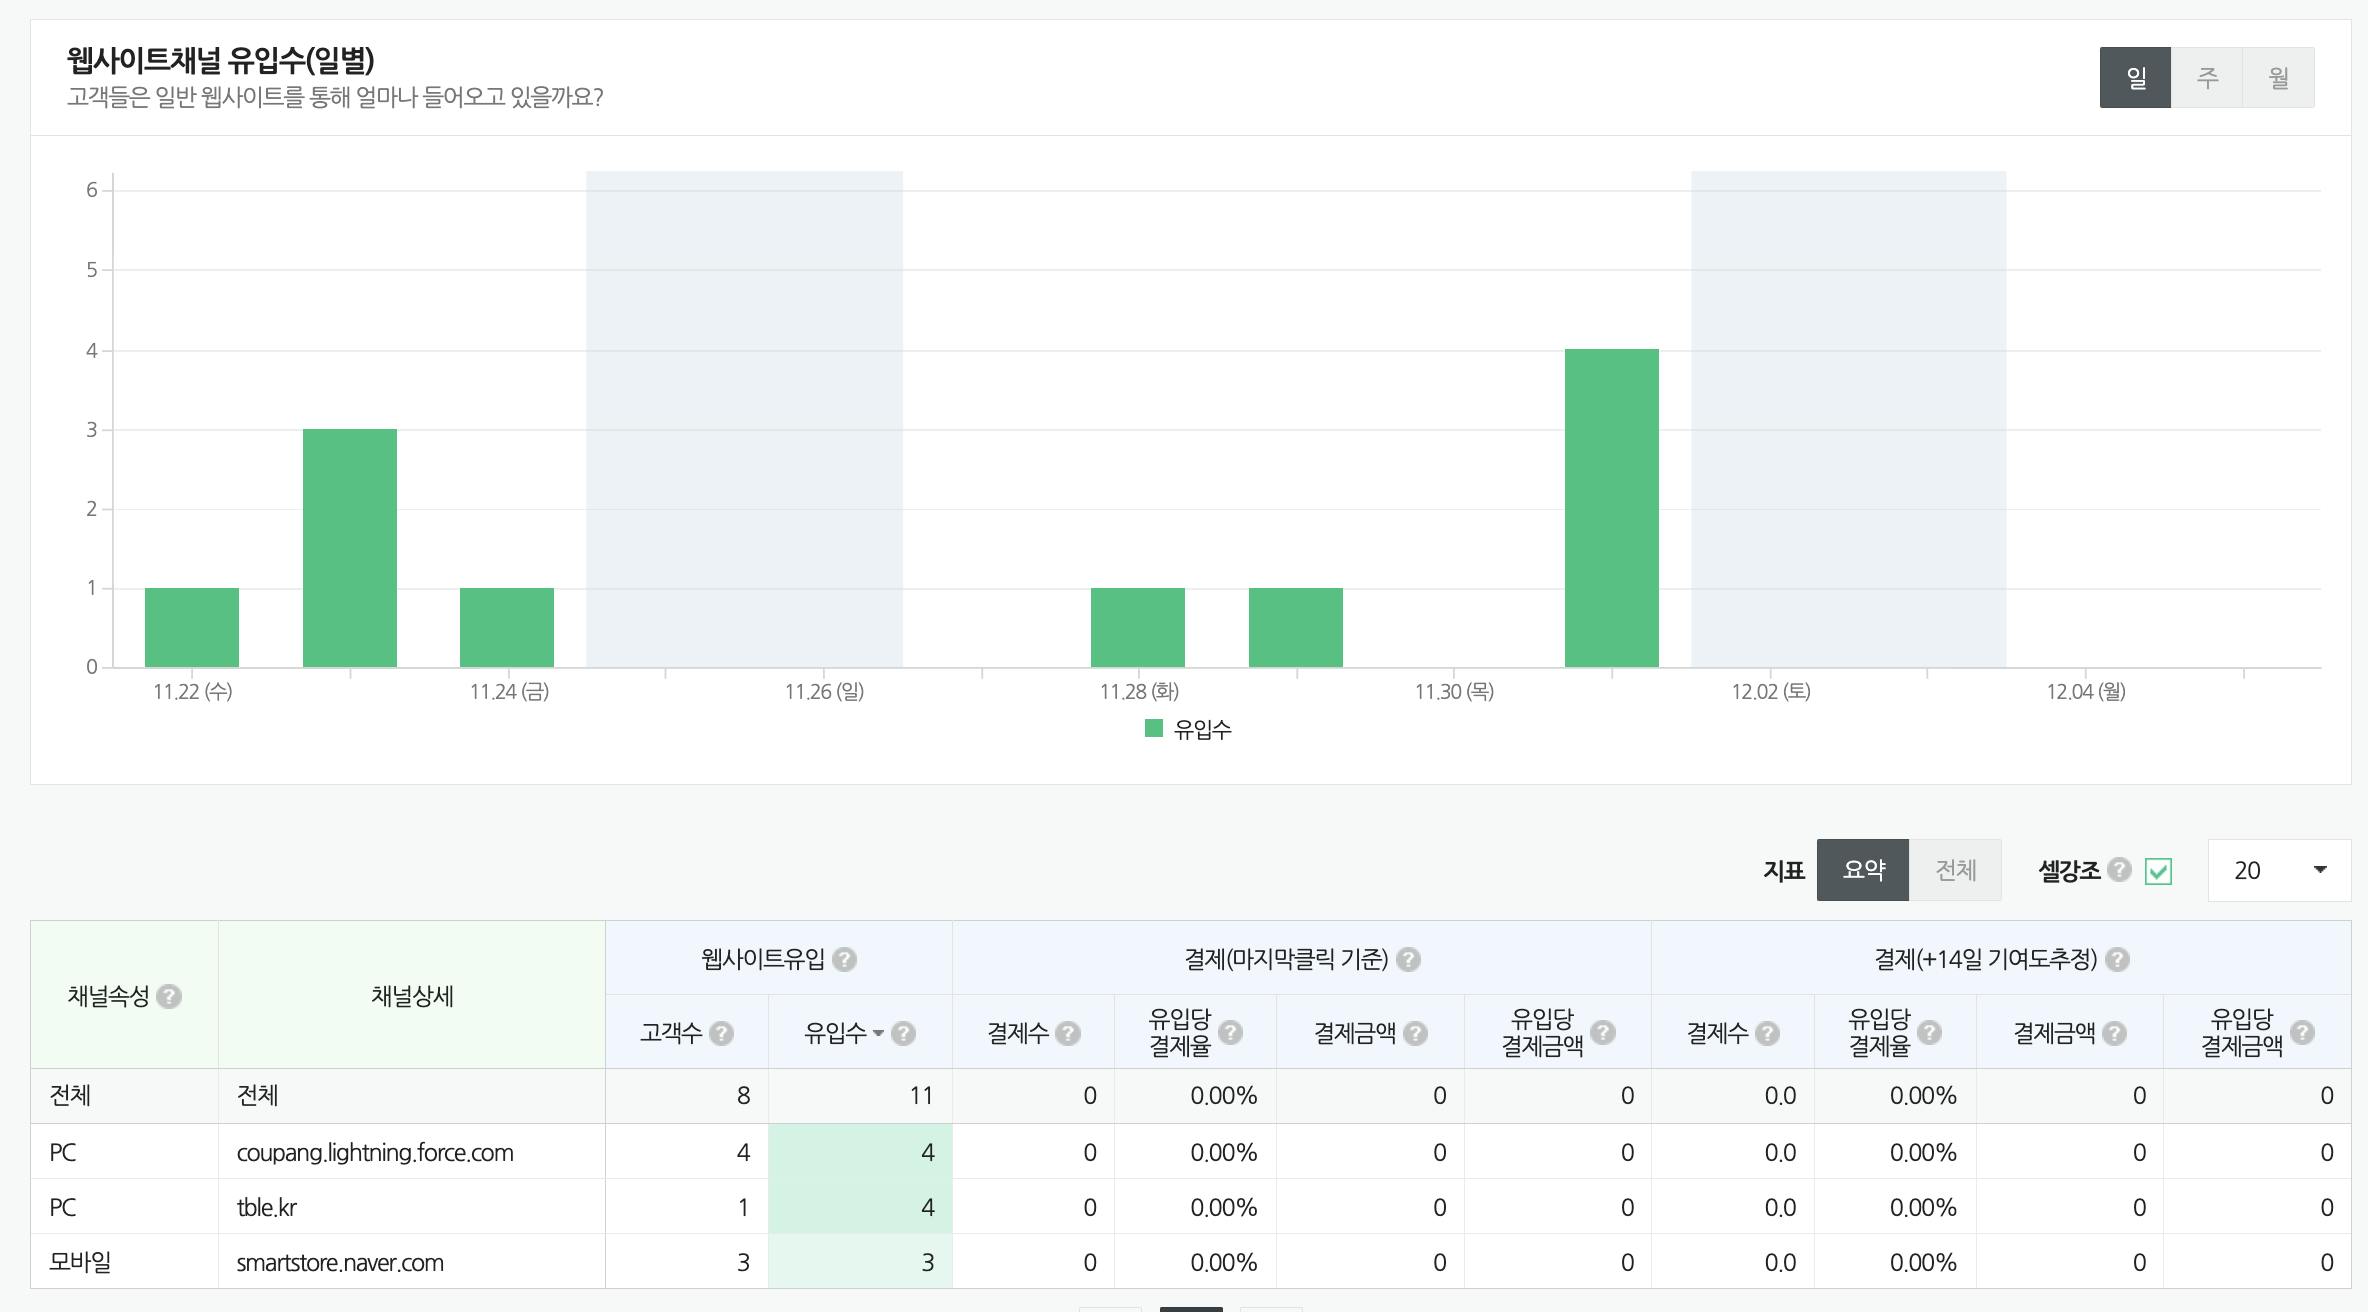Click help icon beside 유입수 column
The image size is (2368, 1312).
click(903, 1033)
